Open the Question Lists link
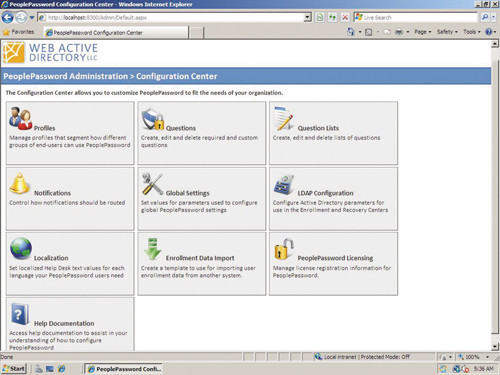The width and height of the screenshot is (500, 375). tap(318, 128)
